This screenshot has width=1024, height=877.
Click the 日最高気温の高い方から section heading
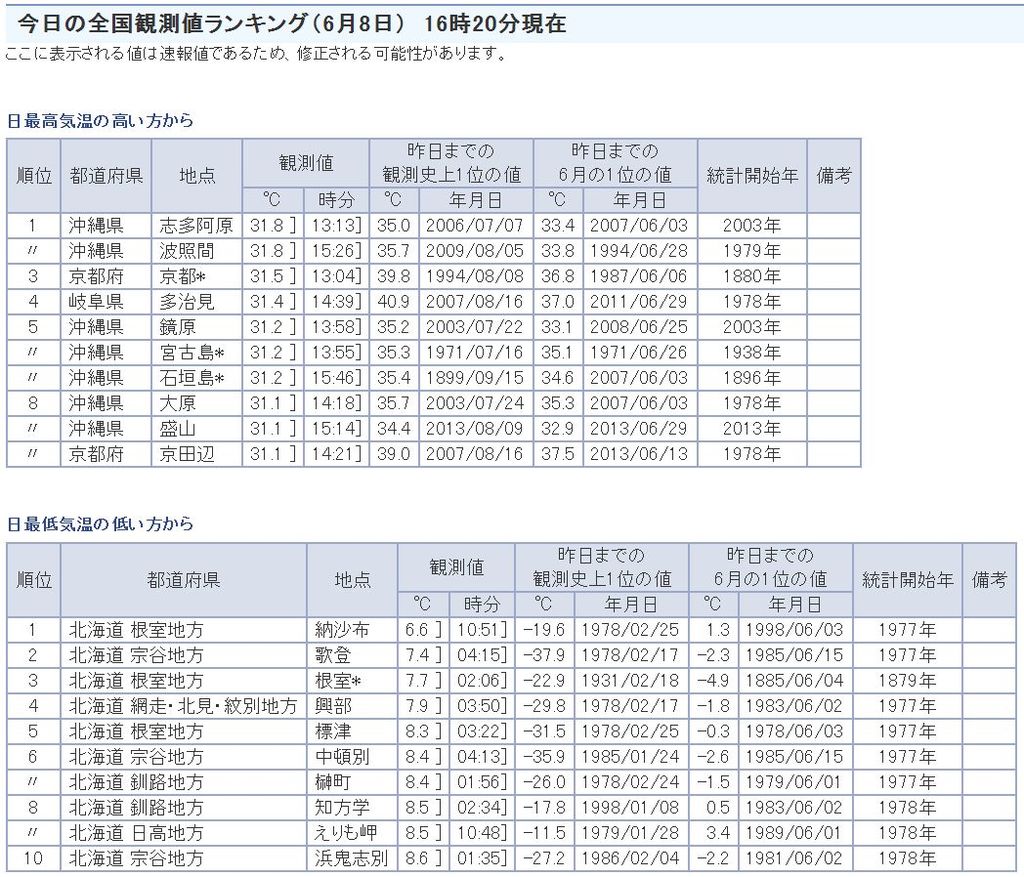click(x=100, y=121)
